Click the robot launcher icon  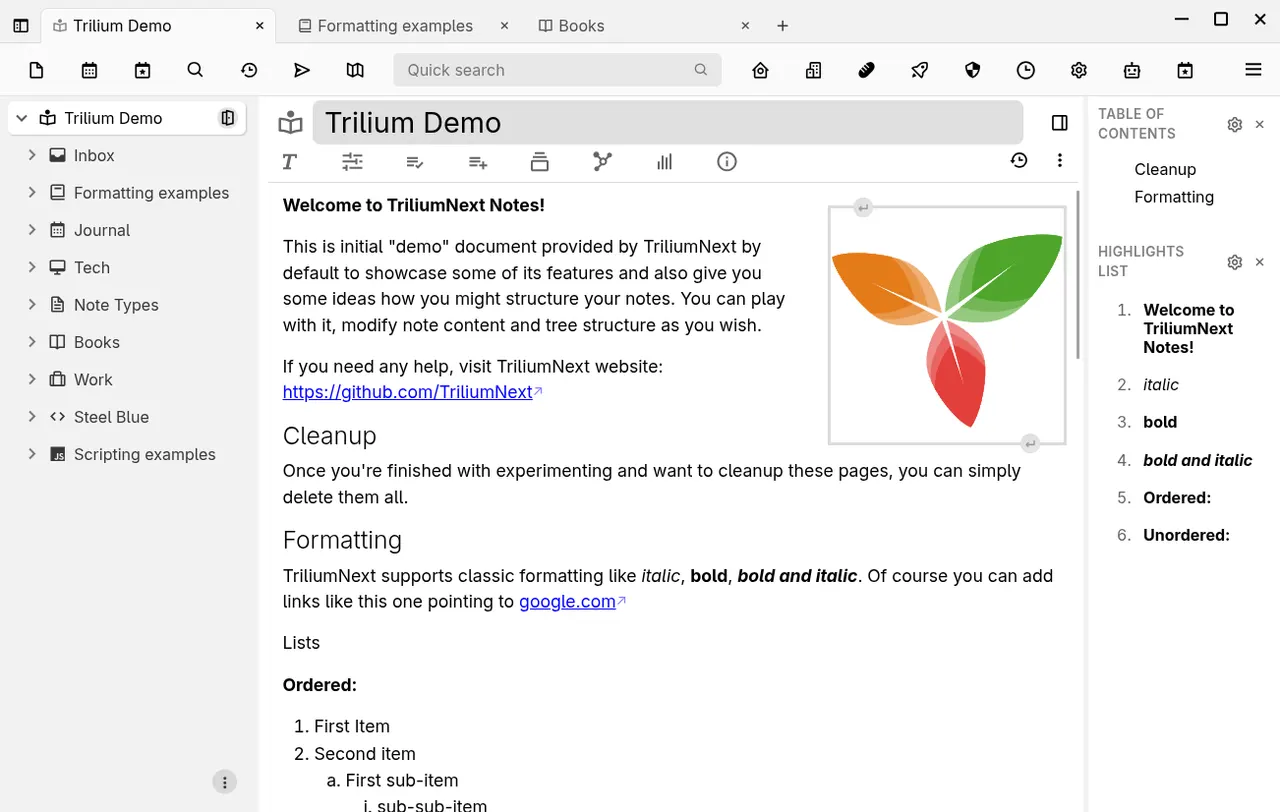click(1132, 70)
